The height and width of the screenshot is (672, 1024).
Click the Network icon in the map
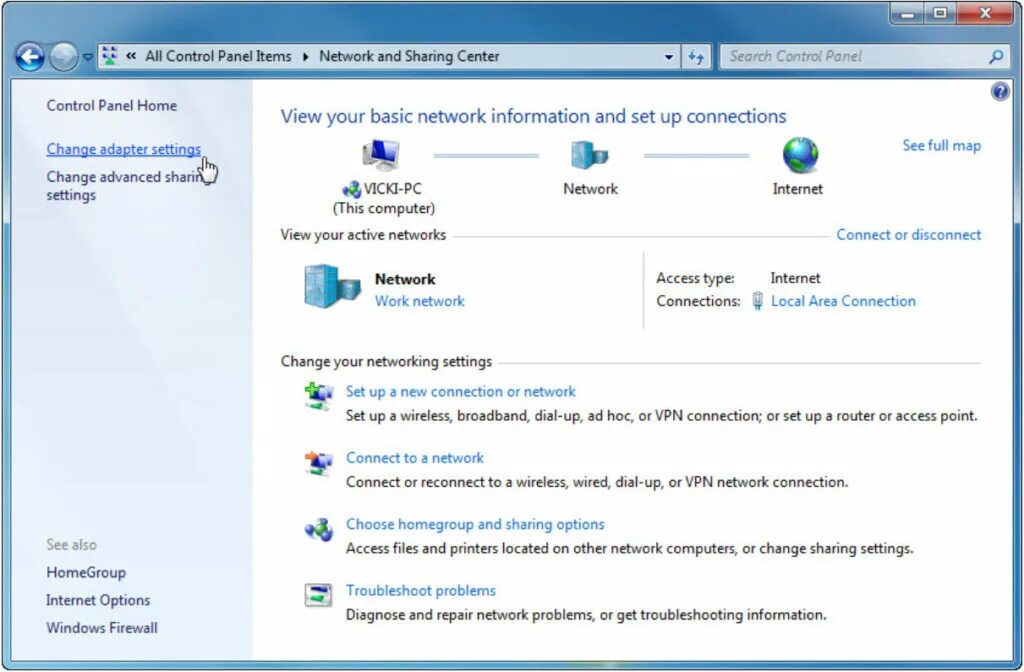click(x=590, y=155)
